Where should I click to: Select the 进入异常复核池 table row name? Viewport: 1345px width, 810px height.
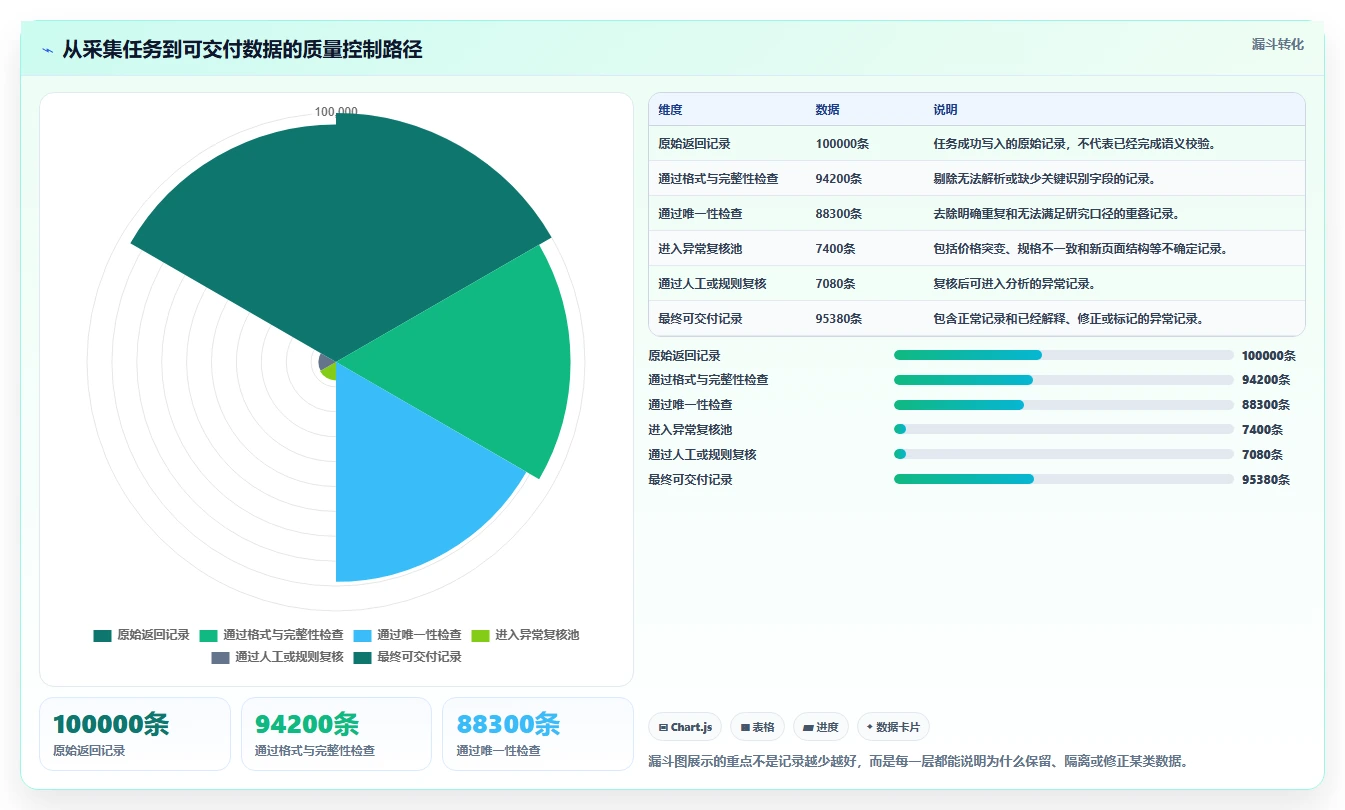(x=700, y=249)
